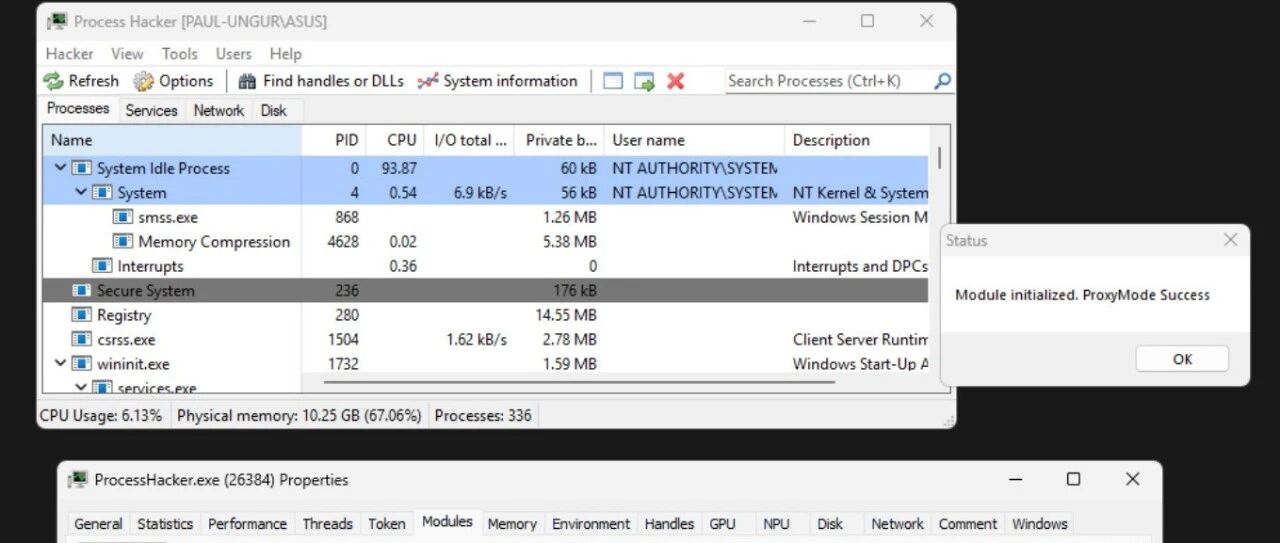
Task: Select the Registry process icon
Action: point(81,315)
